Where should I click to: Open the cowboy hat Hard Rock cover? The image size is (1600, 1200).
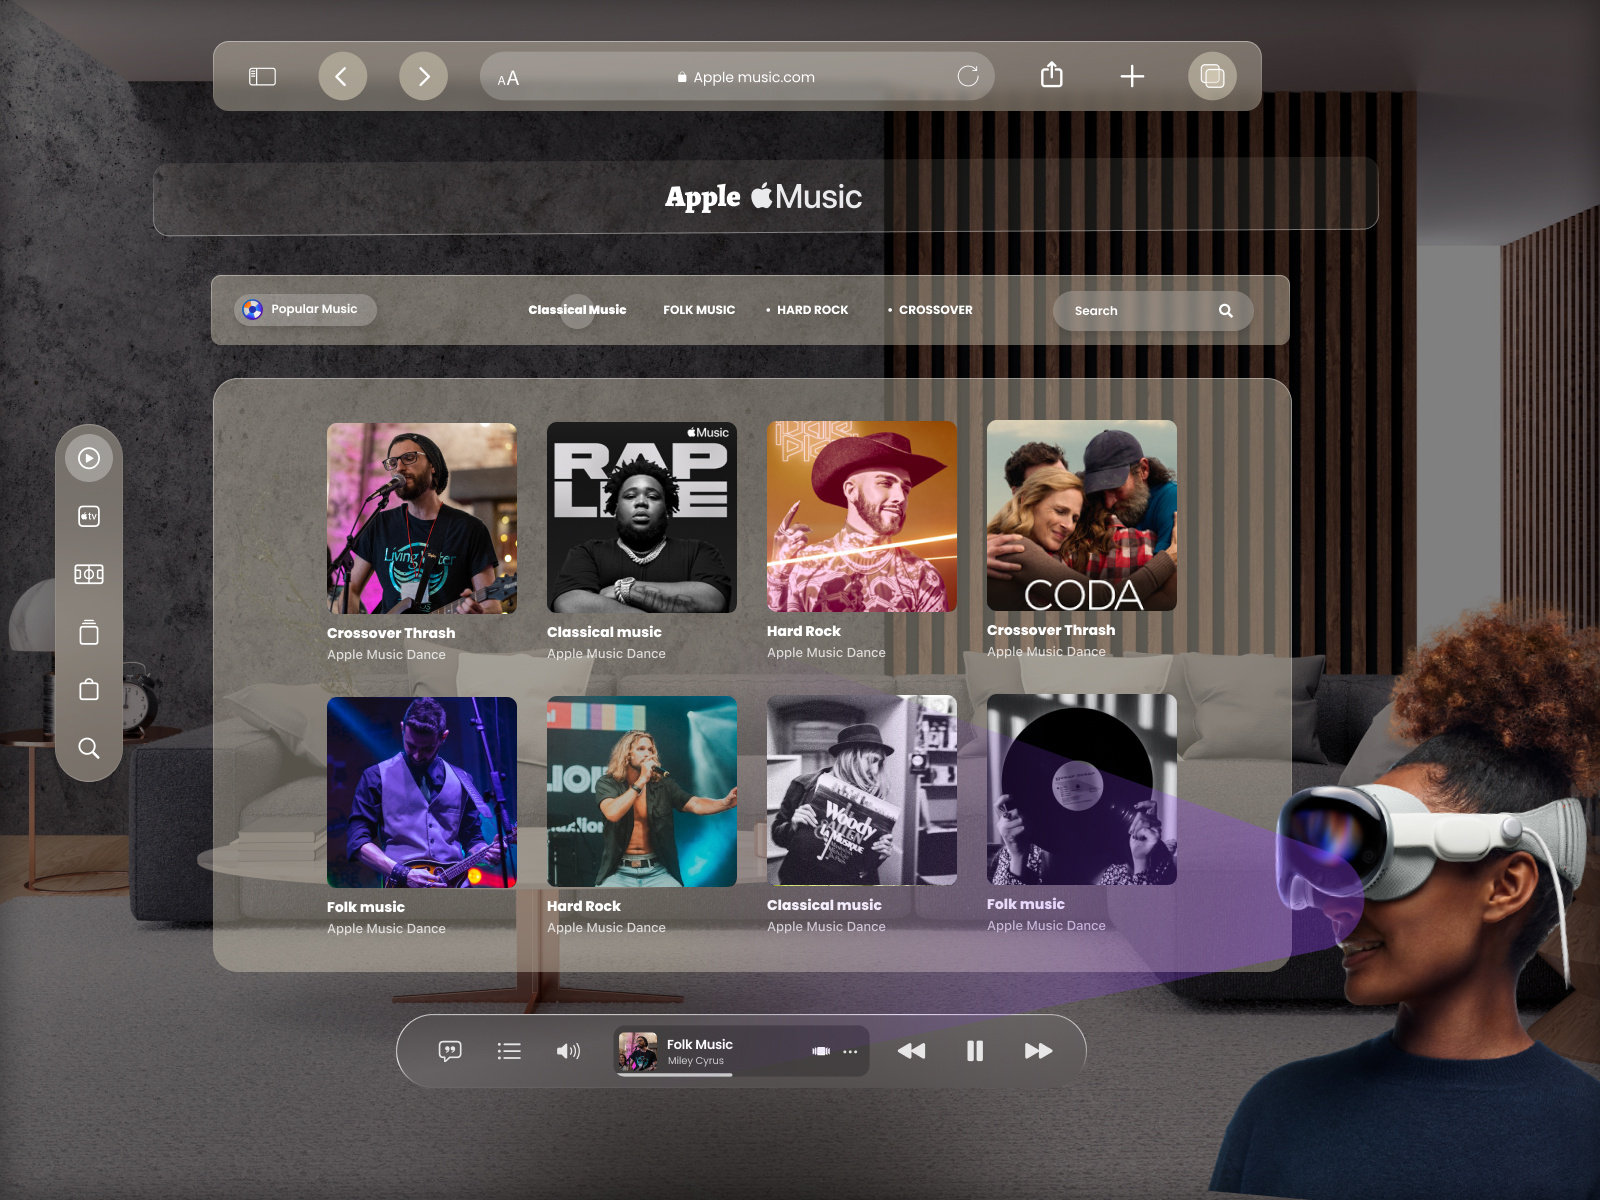click(862, 516)
